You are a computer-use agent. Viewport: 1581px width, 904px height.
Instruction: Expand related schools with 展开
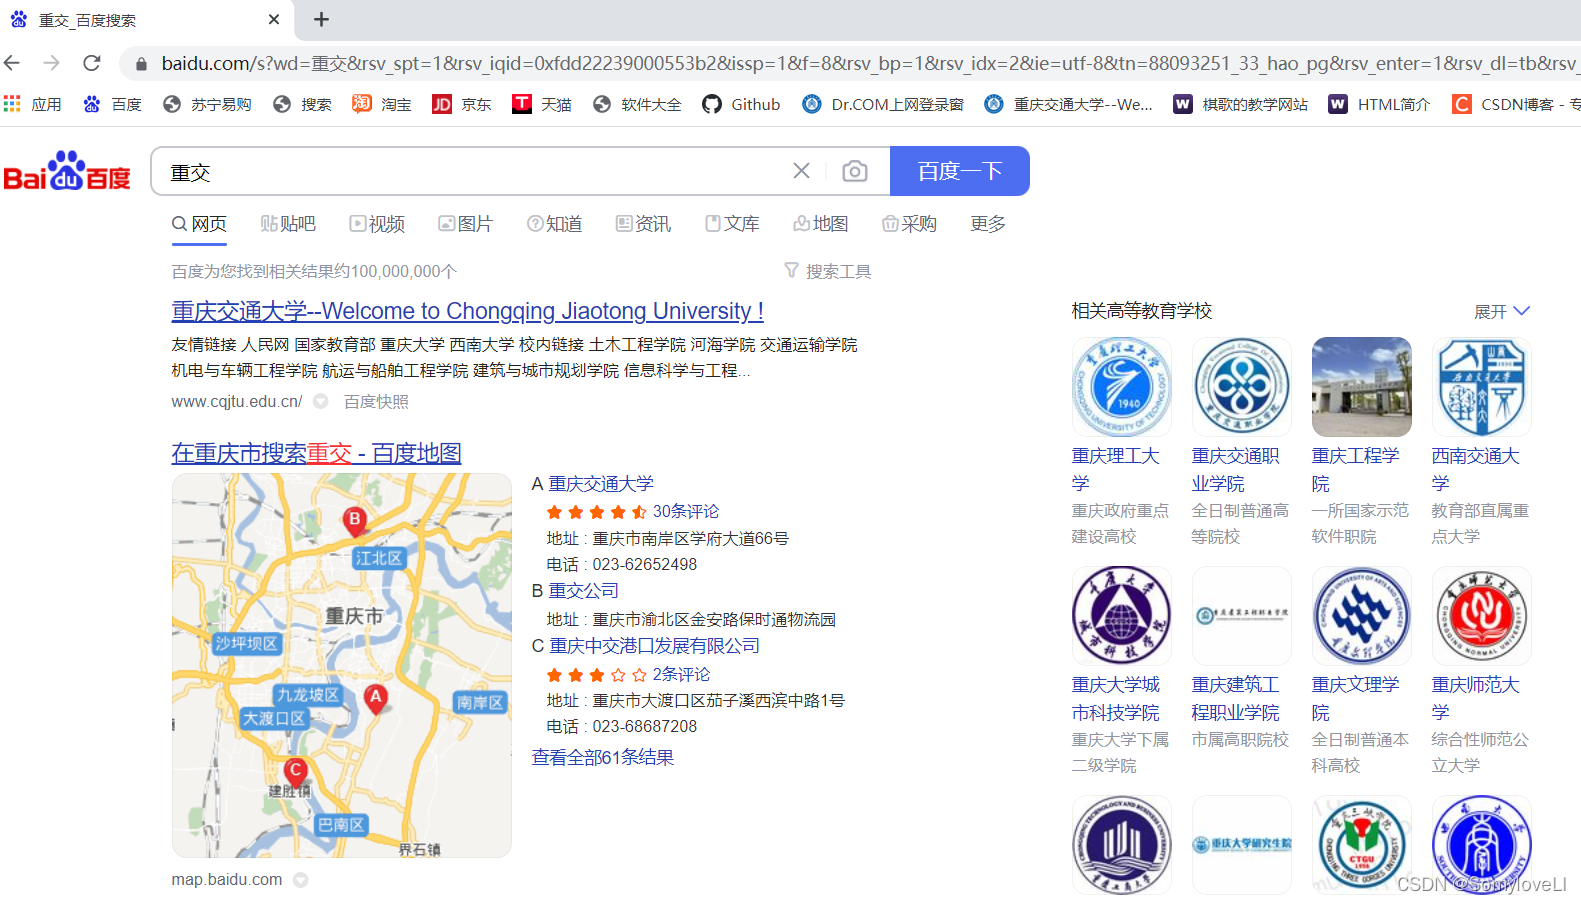[1502, 312]
